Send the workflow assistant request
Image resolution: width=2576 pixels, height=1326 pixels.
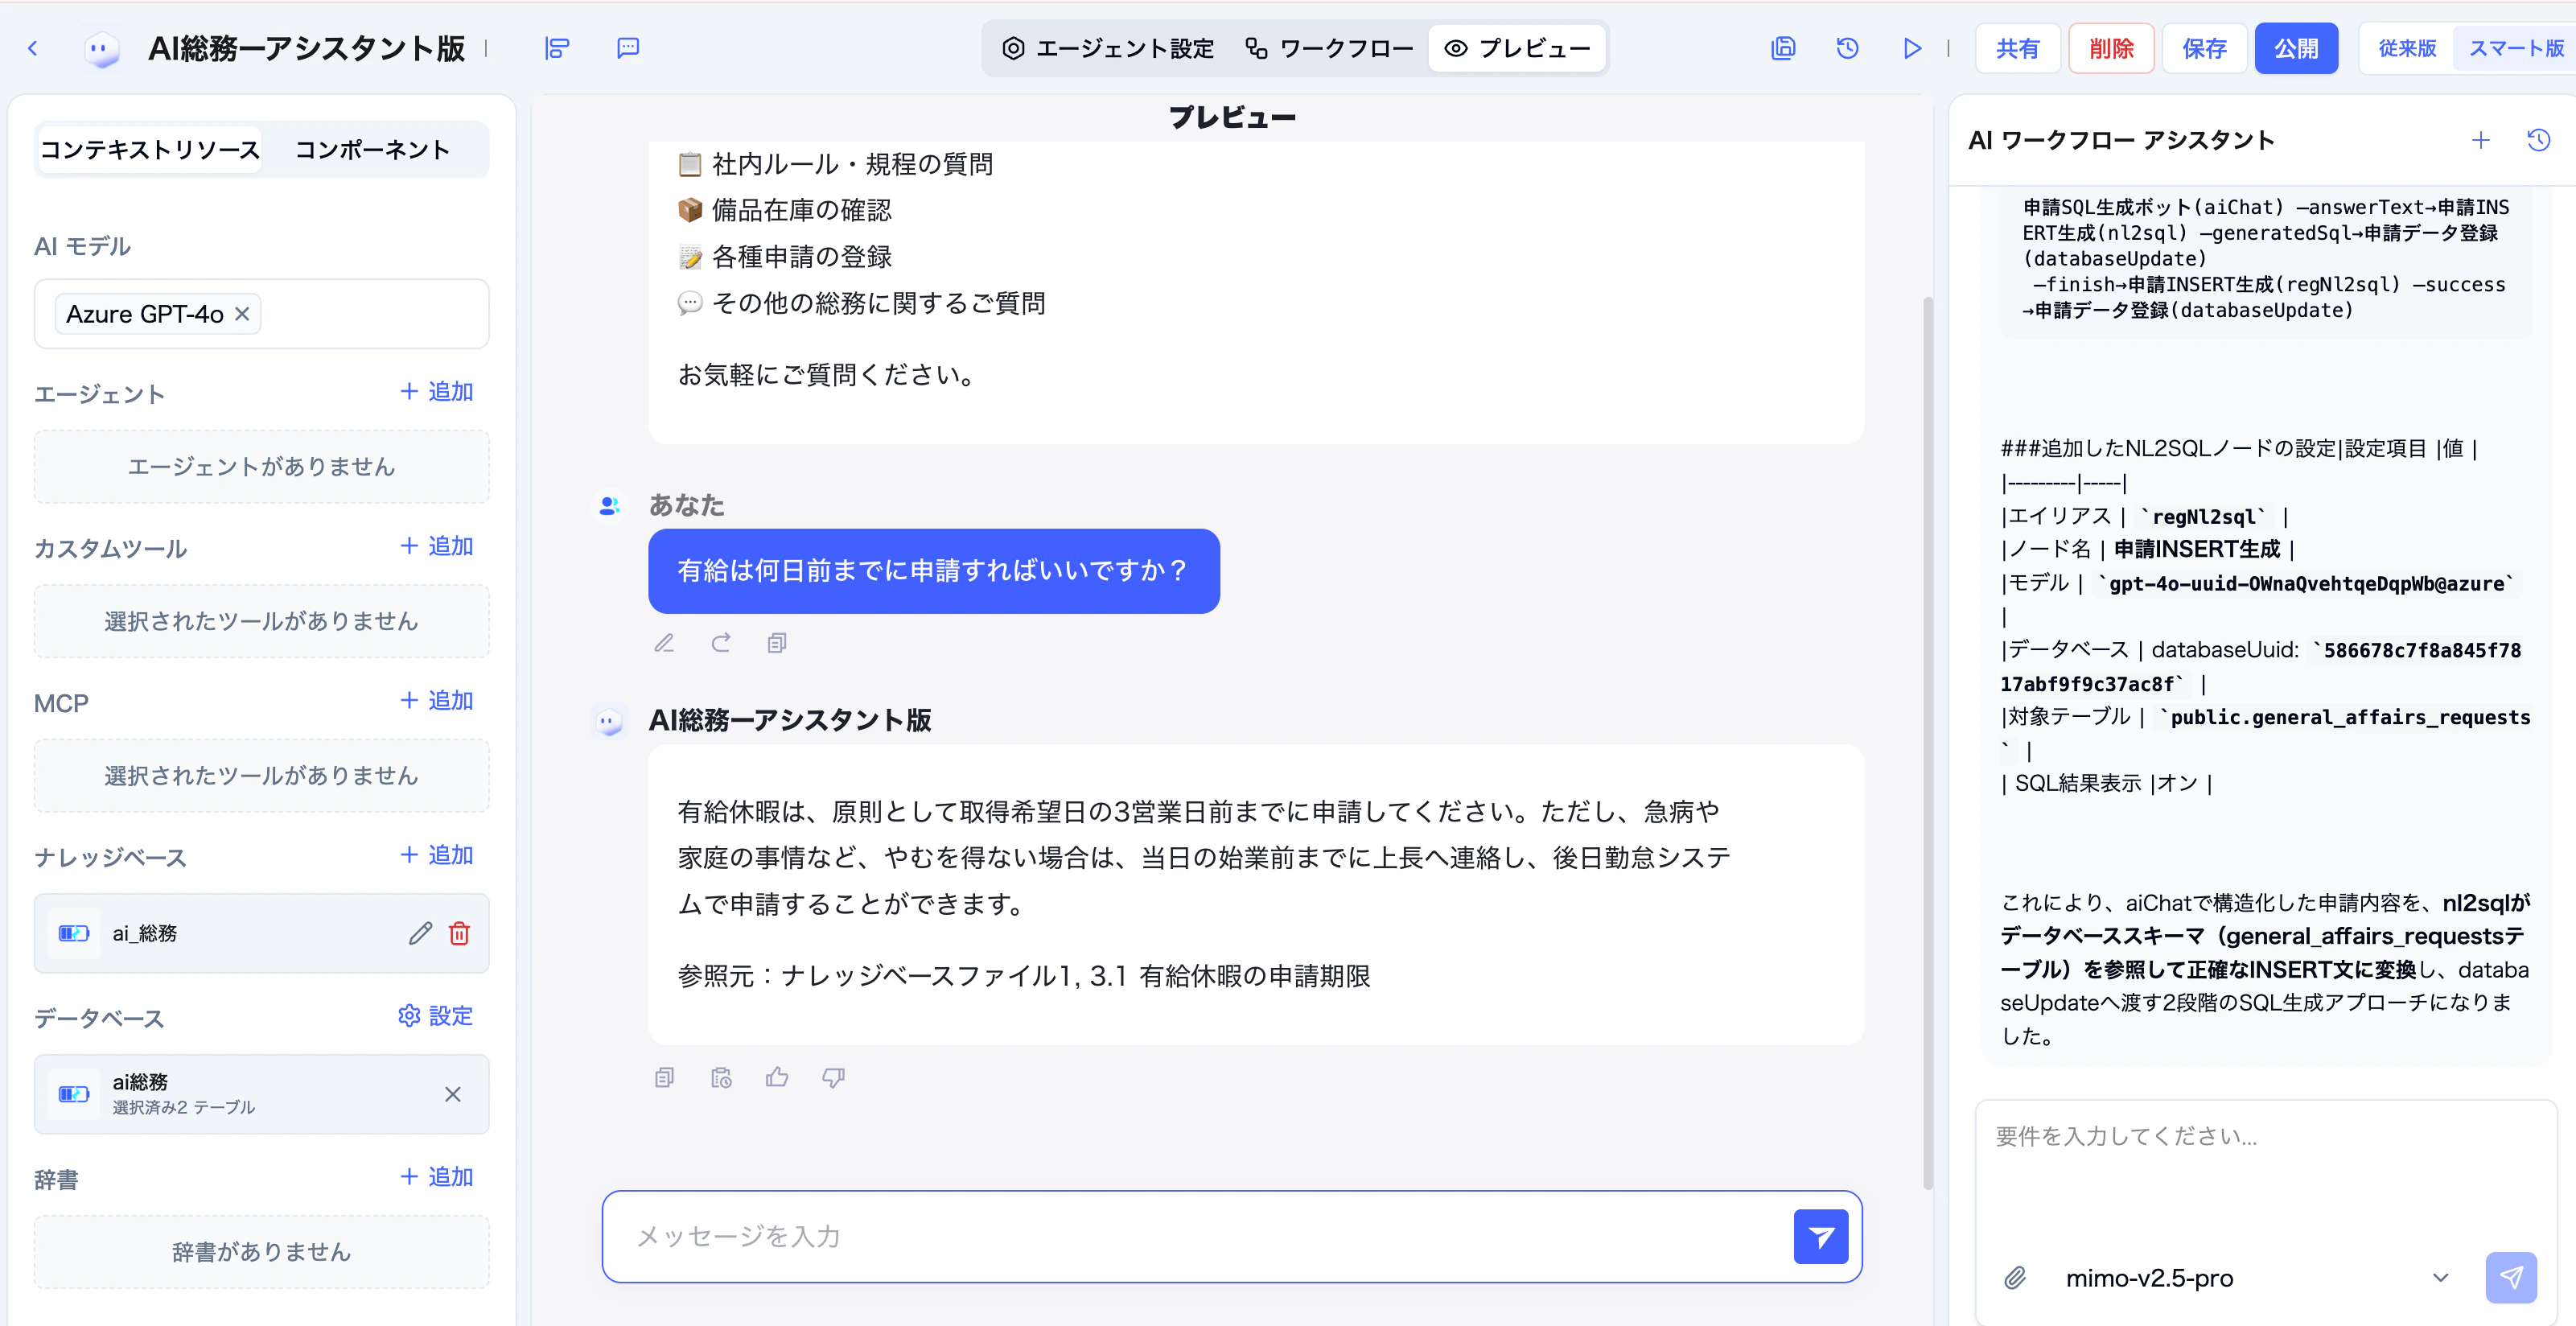click(2511, 1277)
